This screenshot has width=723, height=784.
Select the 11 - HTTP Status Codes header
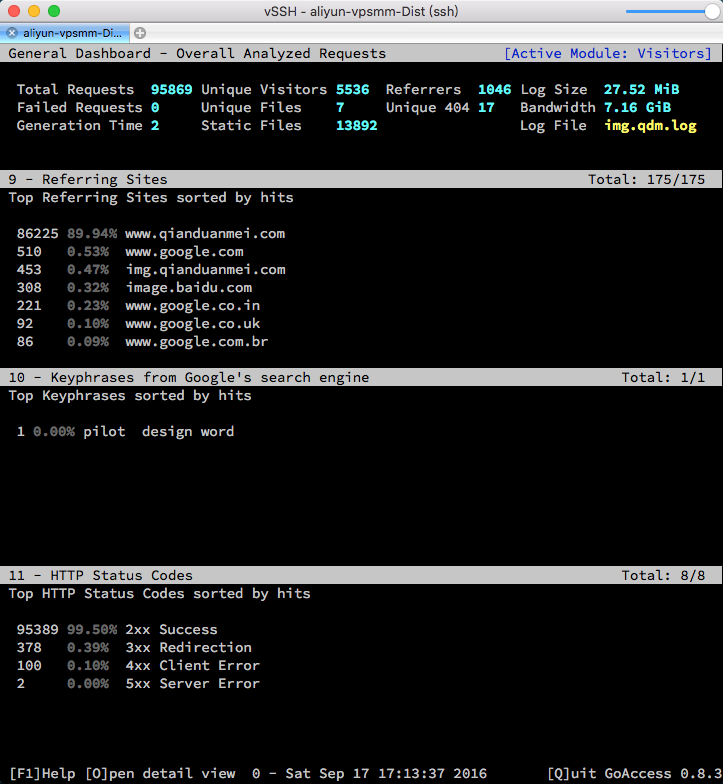(100, 576)
